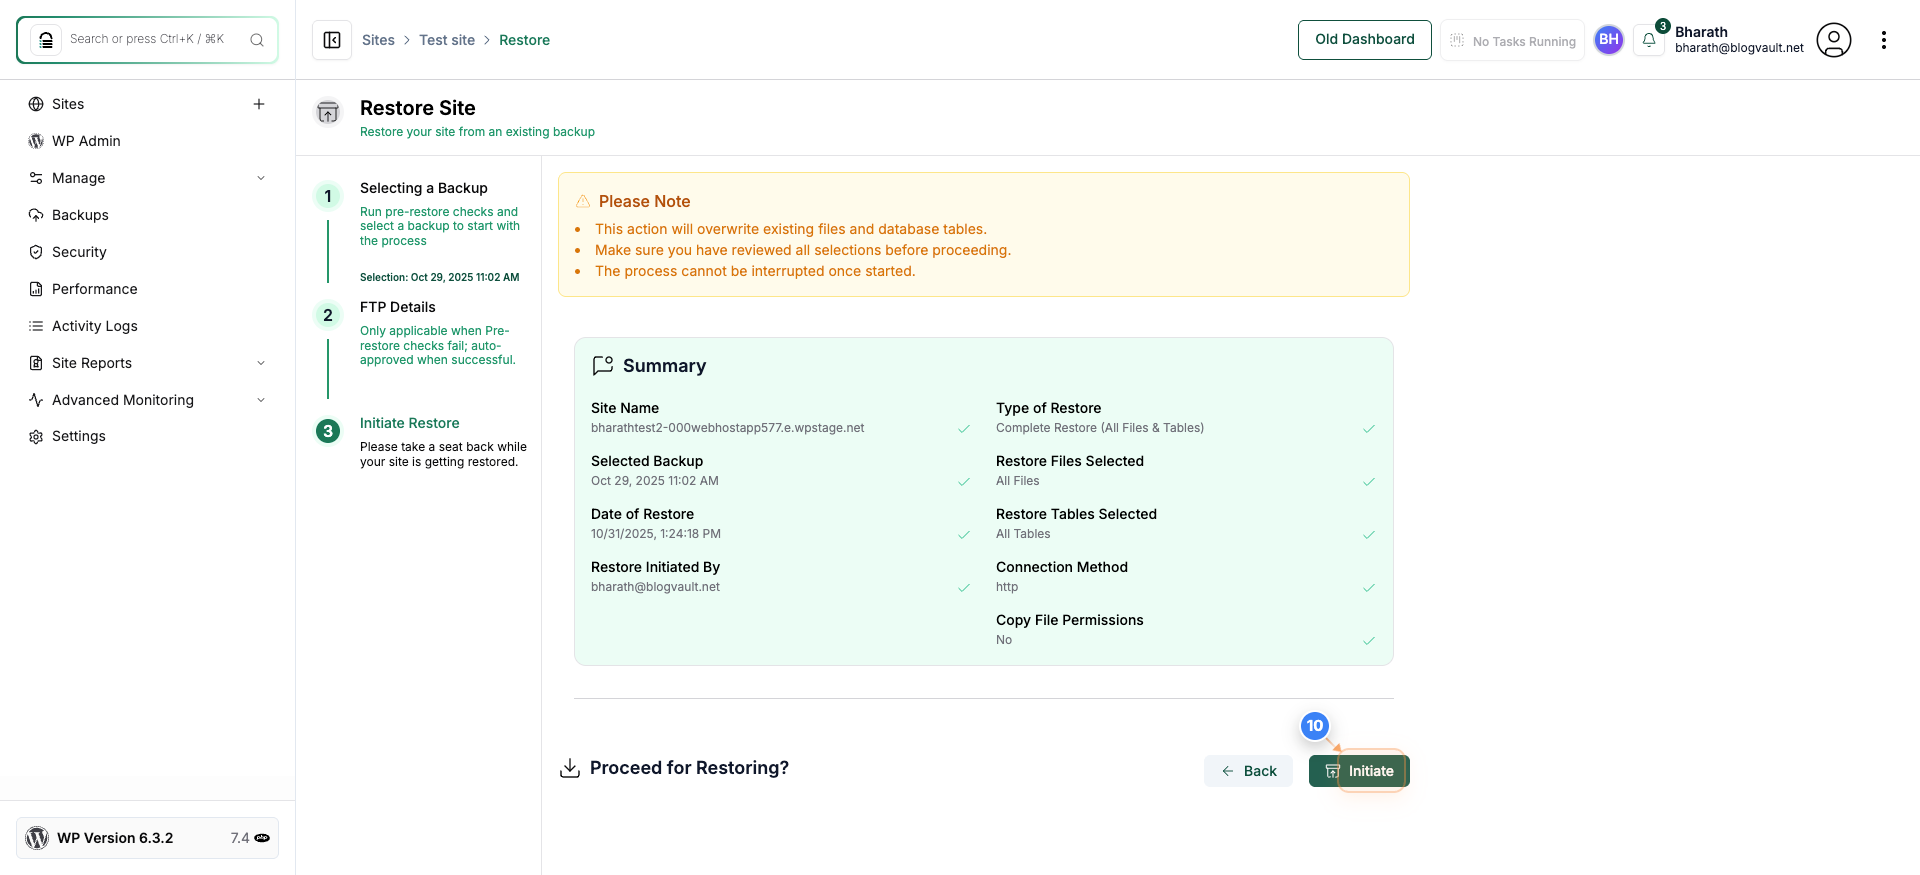
Task: Open the Performance sidebar item
Action: pyautogui.click(x=148, y=289)
